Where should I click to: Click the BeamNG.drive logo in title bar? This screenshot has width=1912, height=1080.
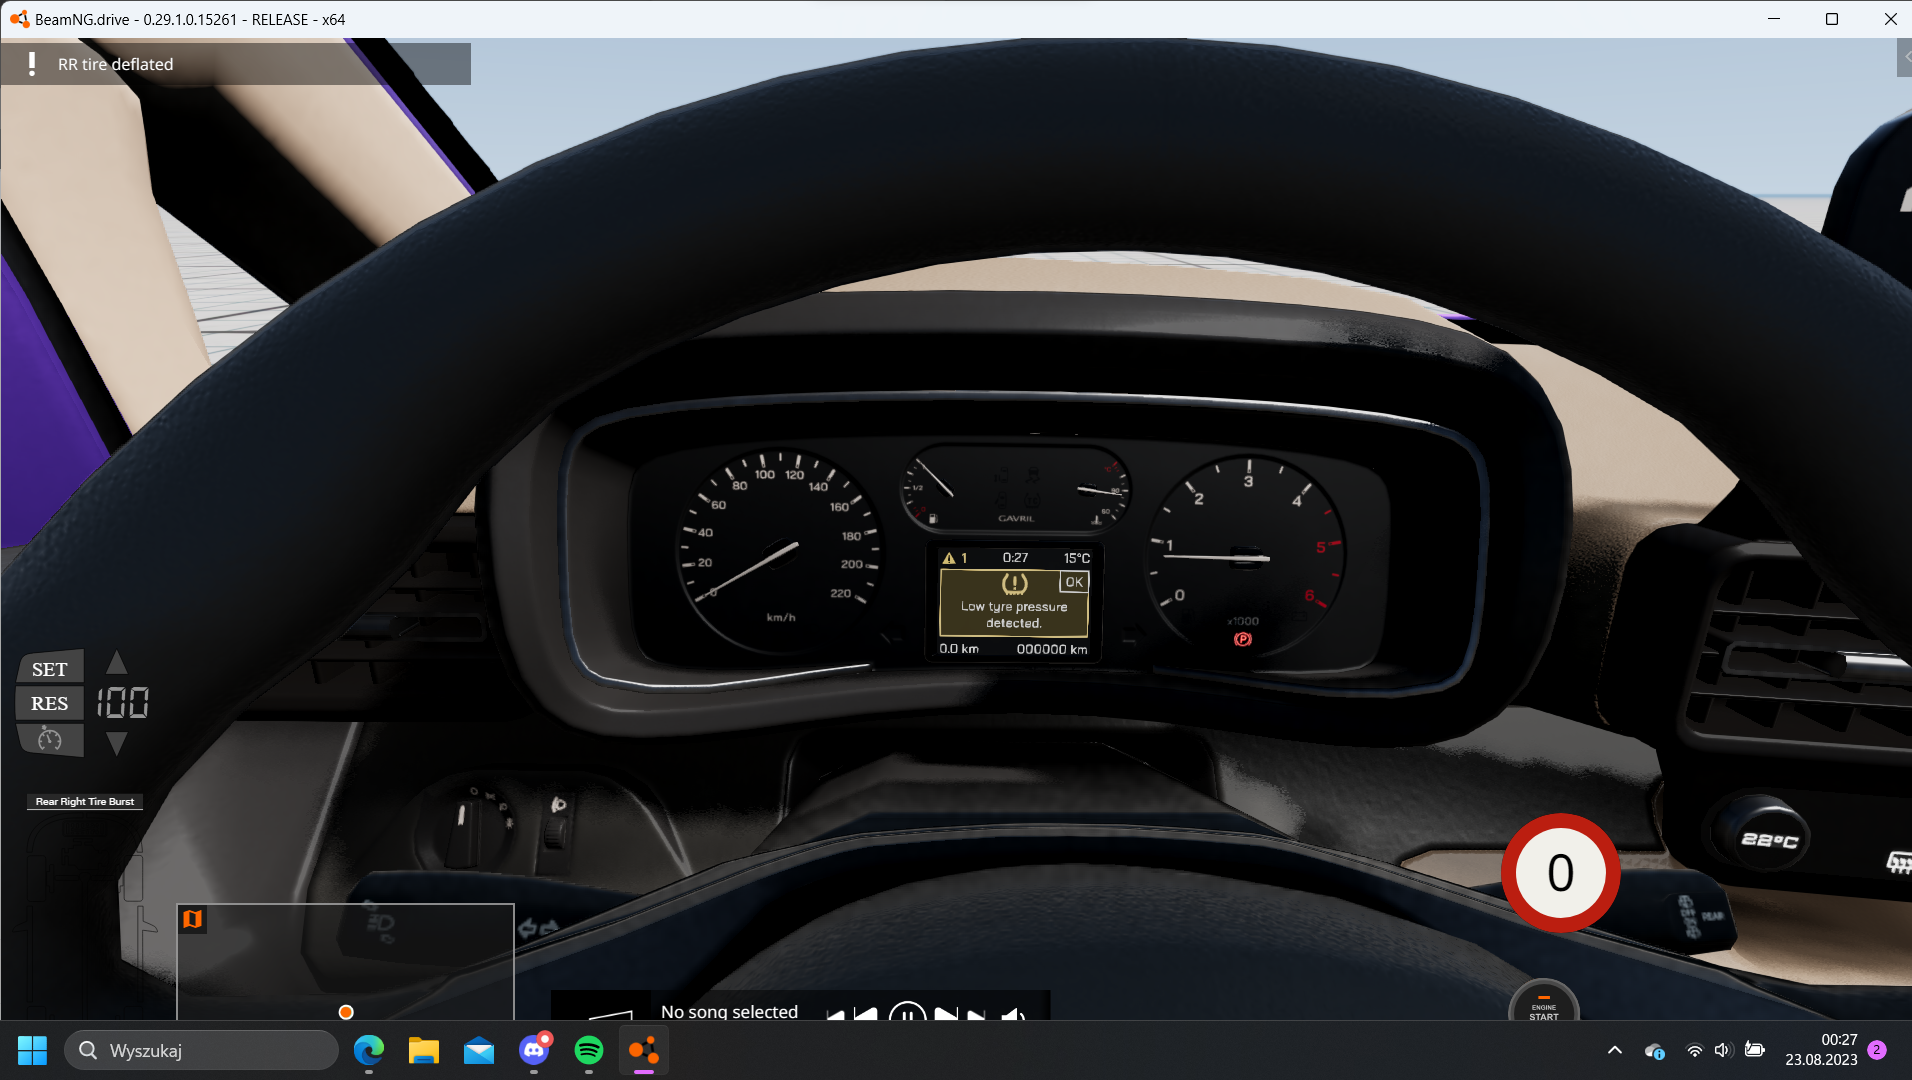pos(19,19)
